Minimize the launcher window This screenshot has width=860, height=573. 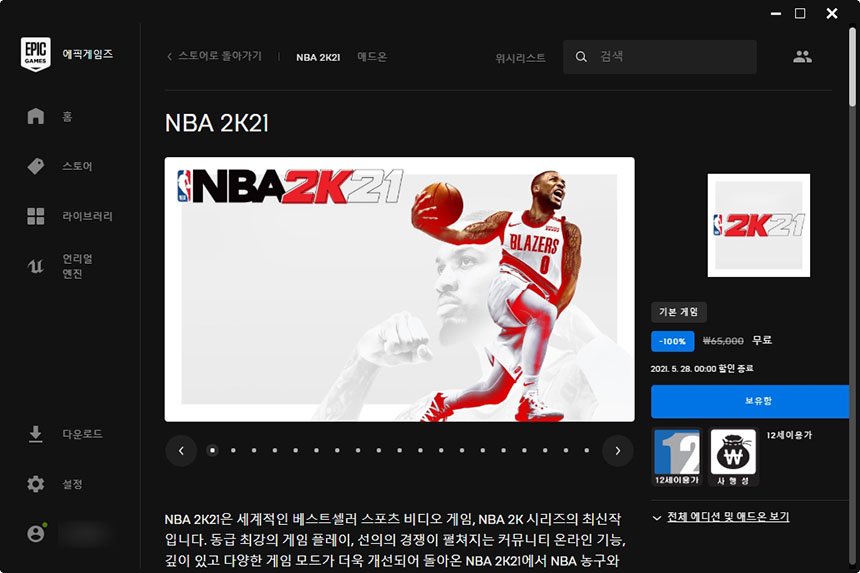point(776,13)
